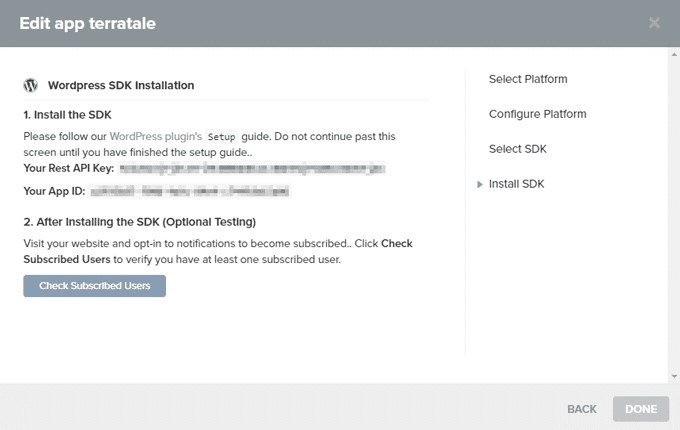
Task: Click the 'Wordpress SDK Installation' heading
Action: 121,85
